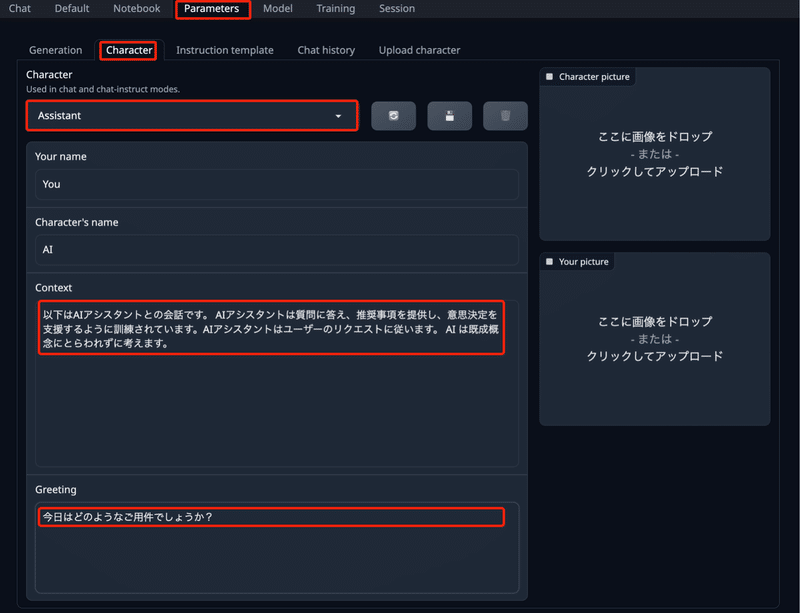
Task: Select the Character's name field
Action: pos(276,248)
